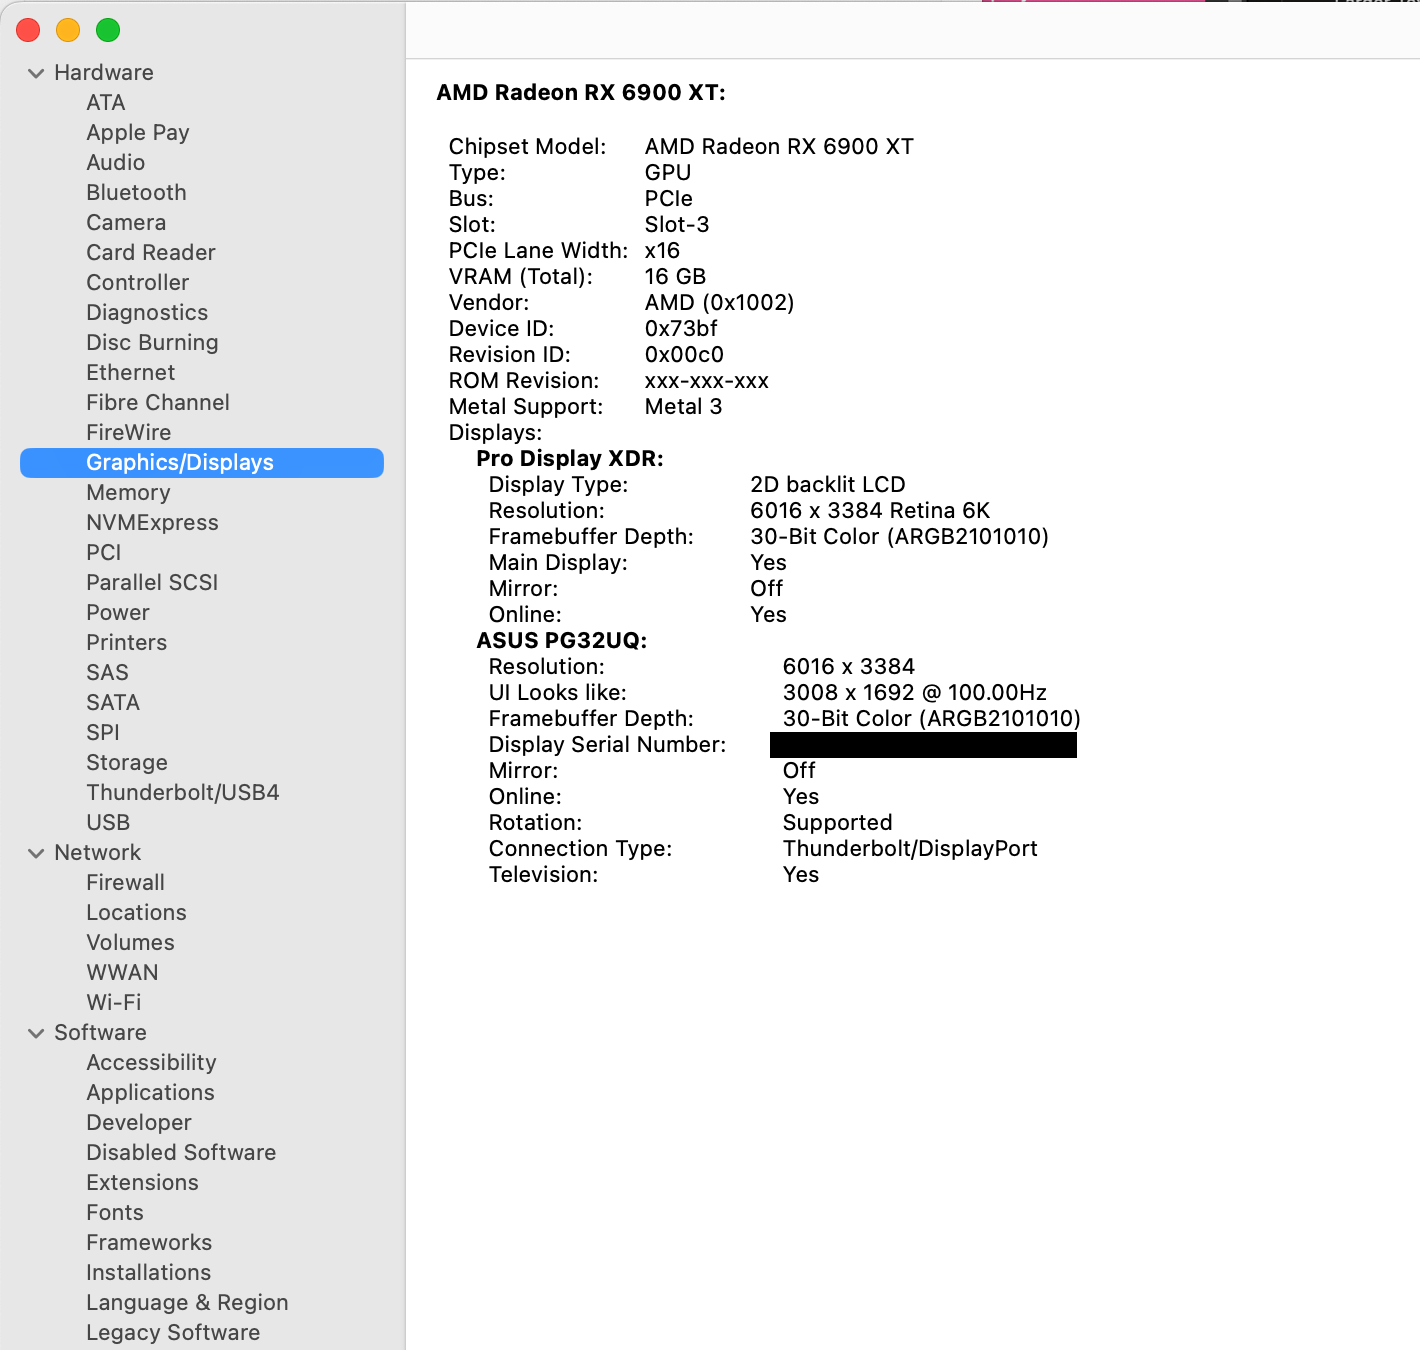This screenshot has height=1350, width=1420.
Task: Click the 'Slot-3' slot value
Action: click(x=677, y=225)
